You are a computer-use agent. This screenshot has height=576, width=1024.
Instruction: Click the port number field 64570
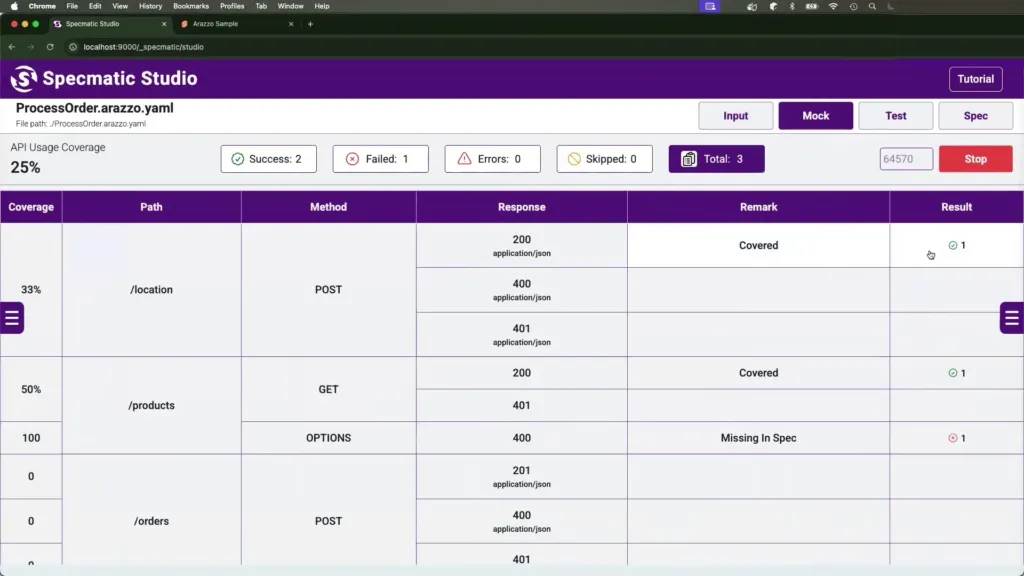[x=906, y=159]
